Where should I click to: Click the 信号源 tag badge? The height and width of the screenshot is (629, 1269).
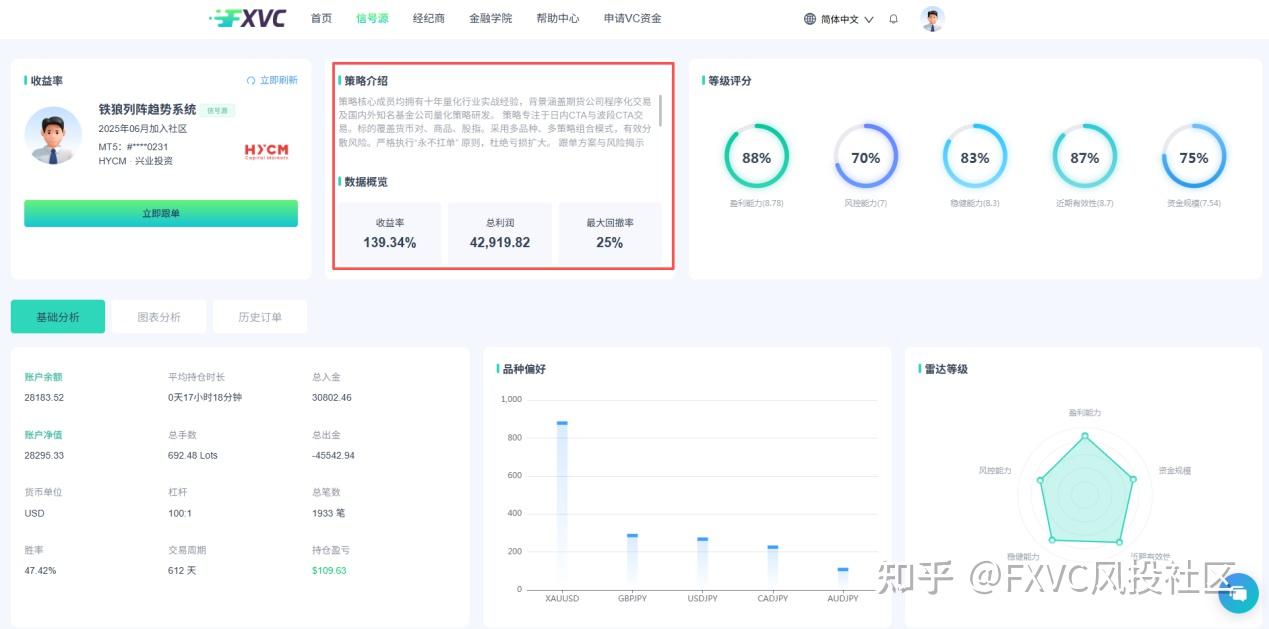click(x=217, y=110)
